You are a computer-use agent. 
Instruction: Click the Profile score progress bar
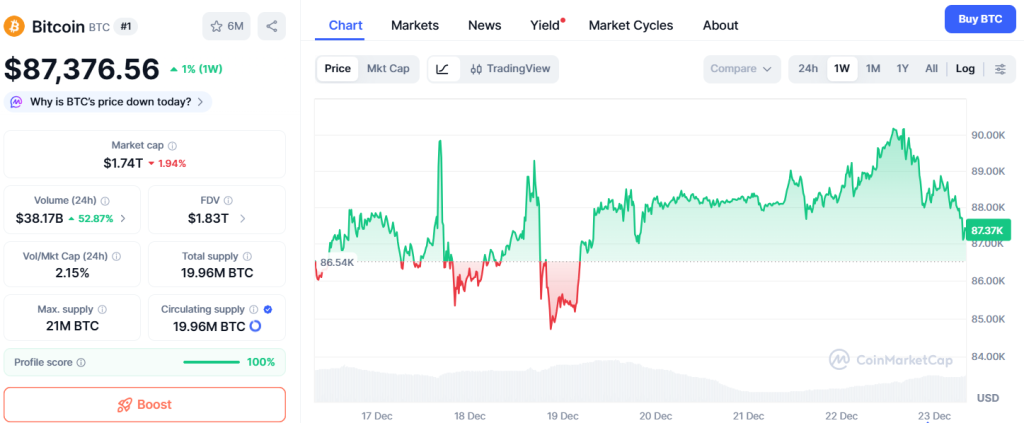tap(211, 362)
